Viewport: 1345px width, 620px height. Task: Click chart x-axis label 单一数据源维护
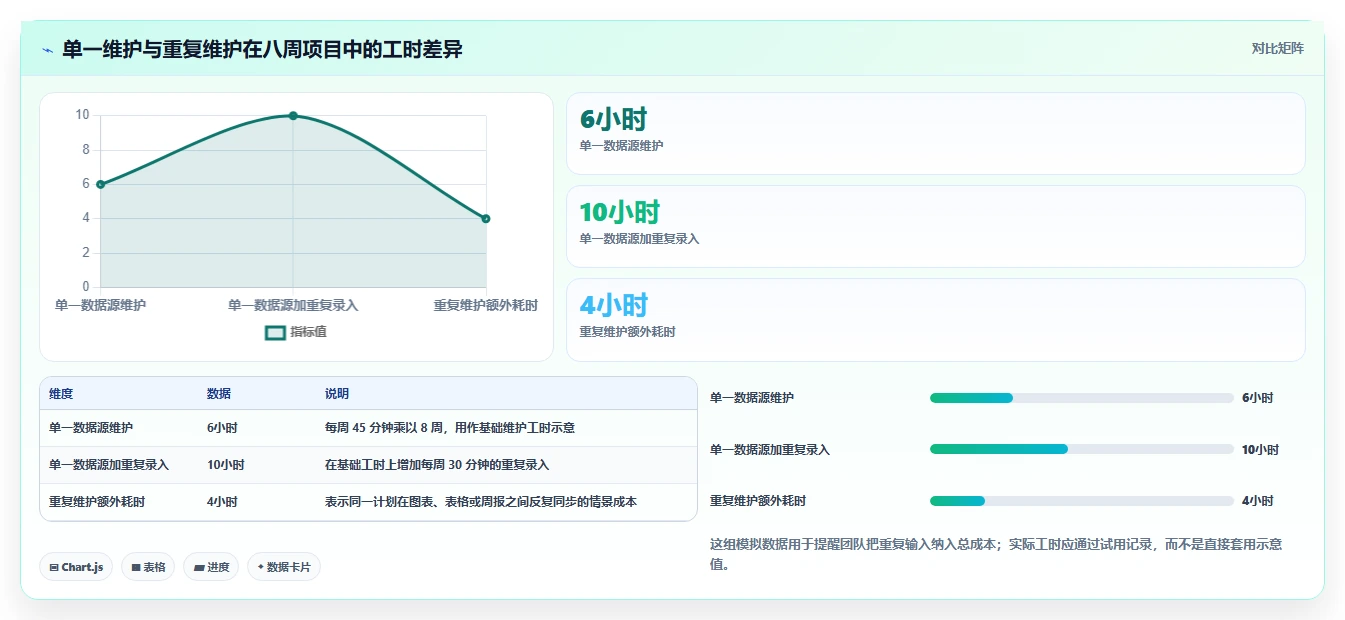coord(100,305)
